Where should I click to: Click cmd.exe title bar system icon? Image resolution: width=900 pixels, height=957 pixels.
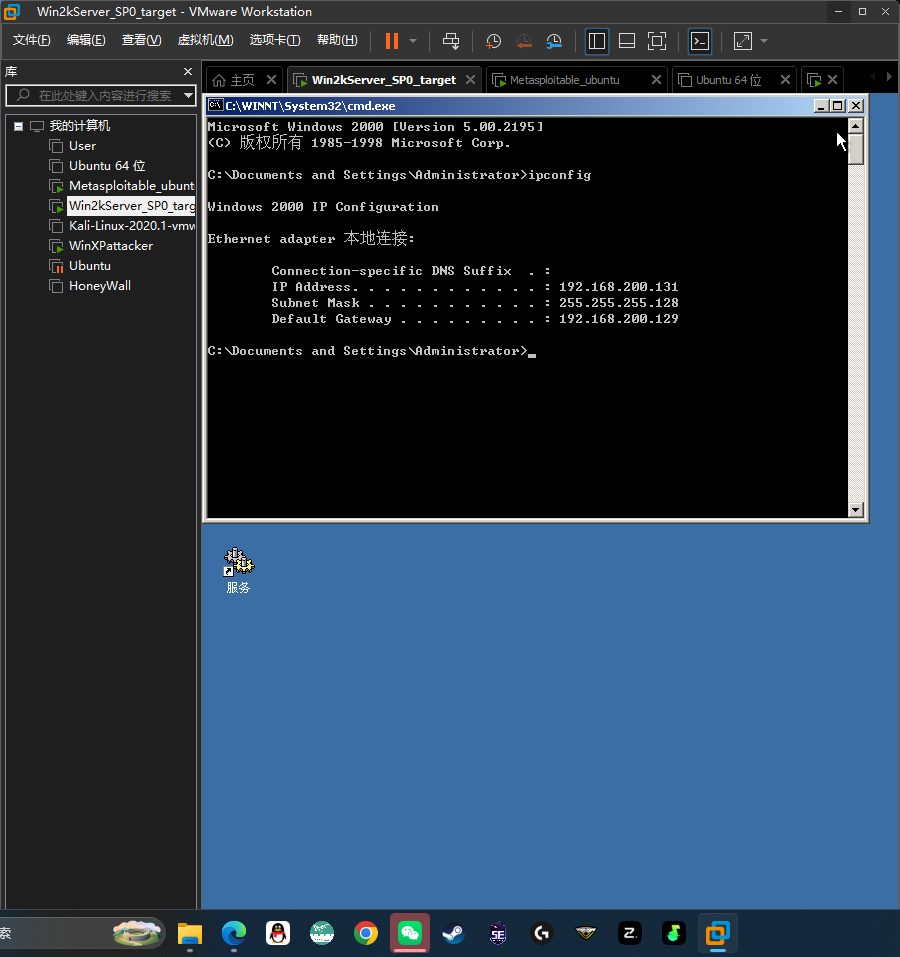(215, 106)
